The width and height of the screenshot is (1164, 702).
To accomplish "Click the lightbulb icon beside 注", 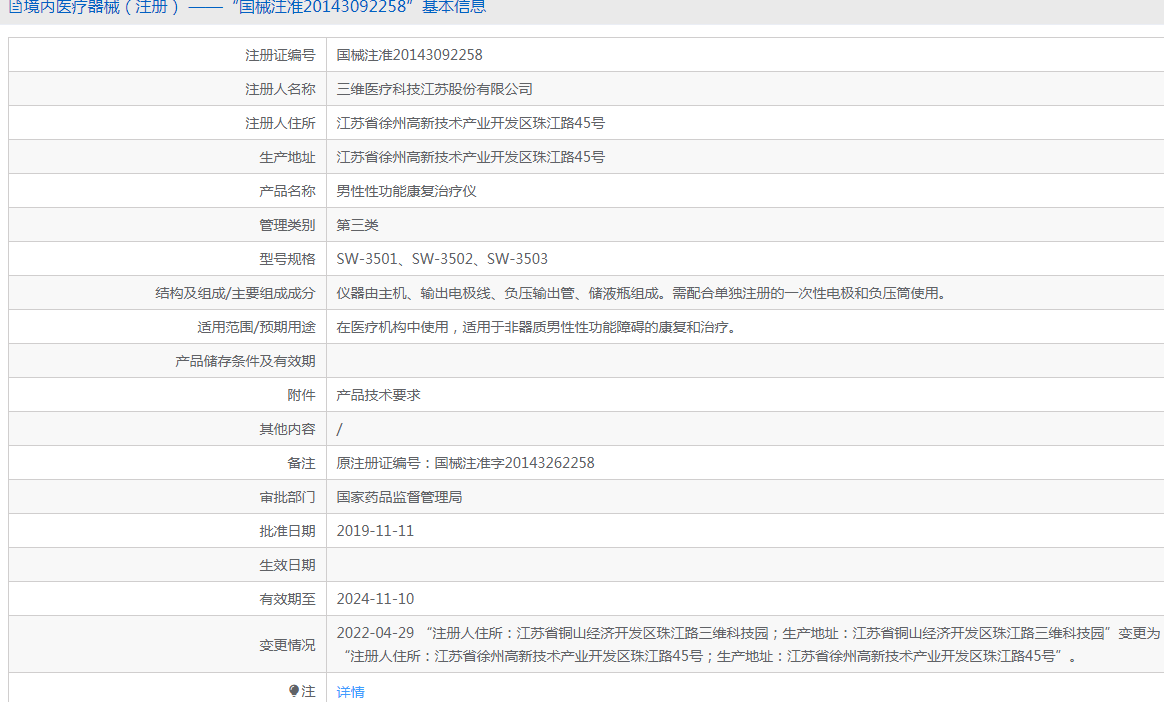I will click(x=294, y=691).
